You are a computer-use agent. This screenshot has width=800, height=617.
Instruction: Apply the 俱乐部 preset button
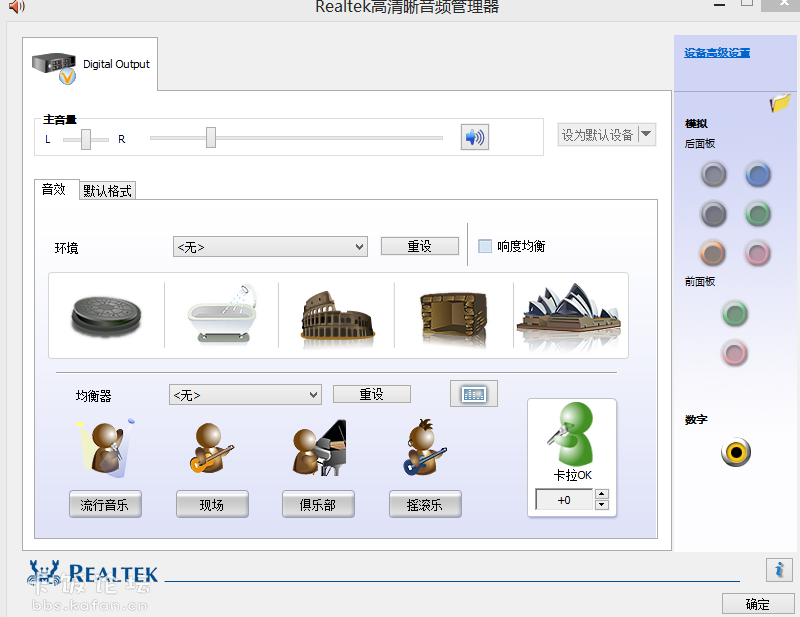318,505
